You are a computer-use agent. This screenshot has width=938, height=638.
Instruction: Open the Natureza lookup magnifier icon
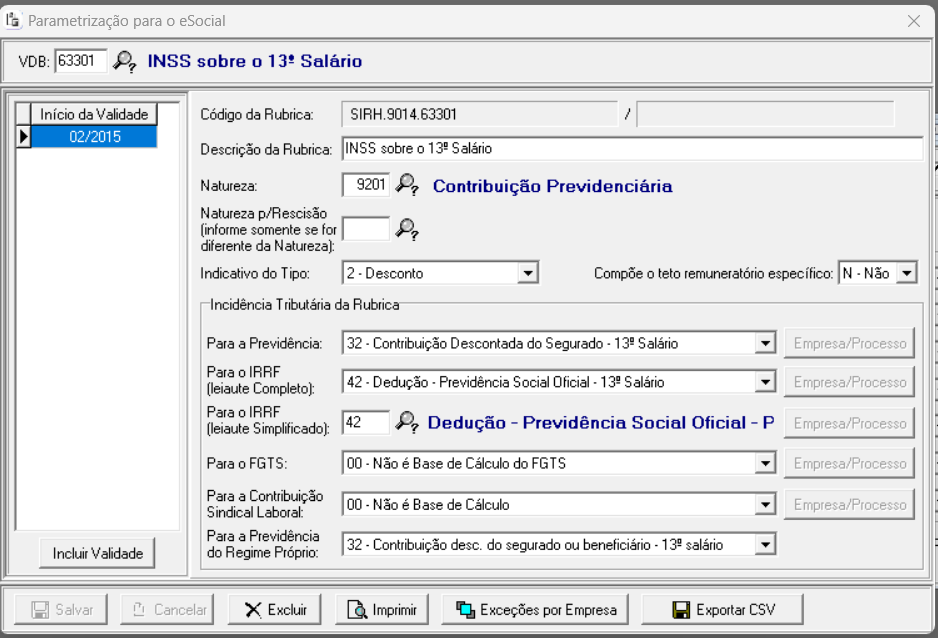click(x=406, y=185)
